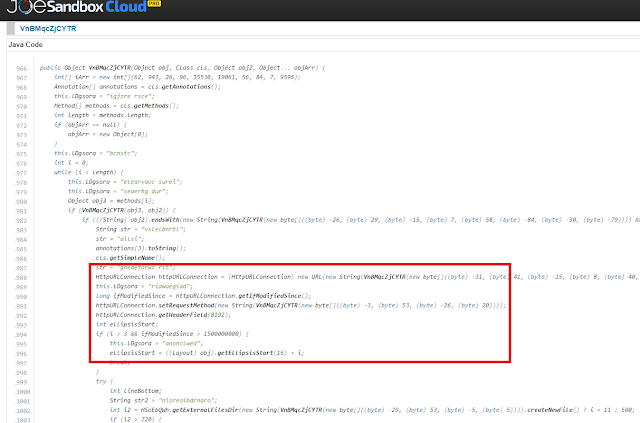Click the cls.getSimpleName() line

(130, 258)
